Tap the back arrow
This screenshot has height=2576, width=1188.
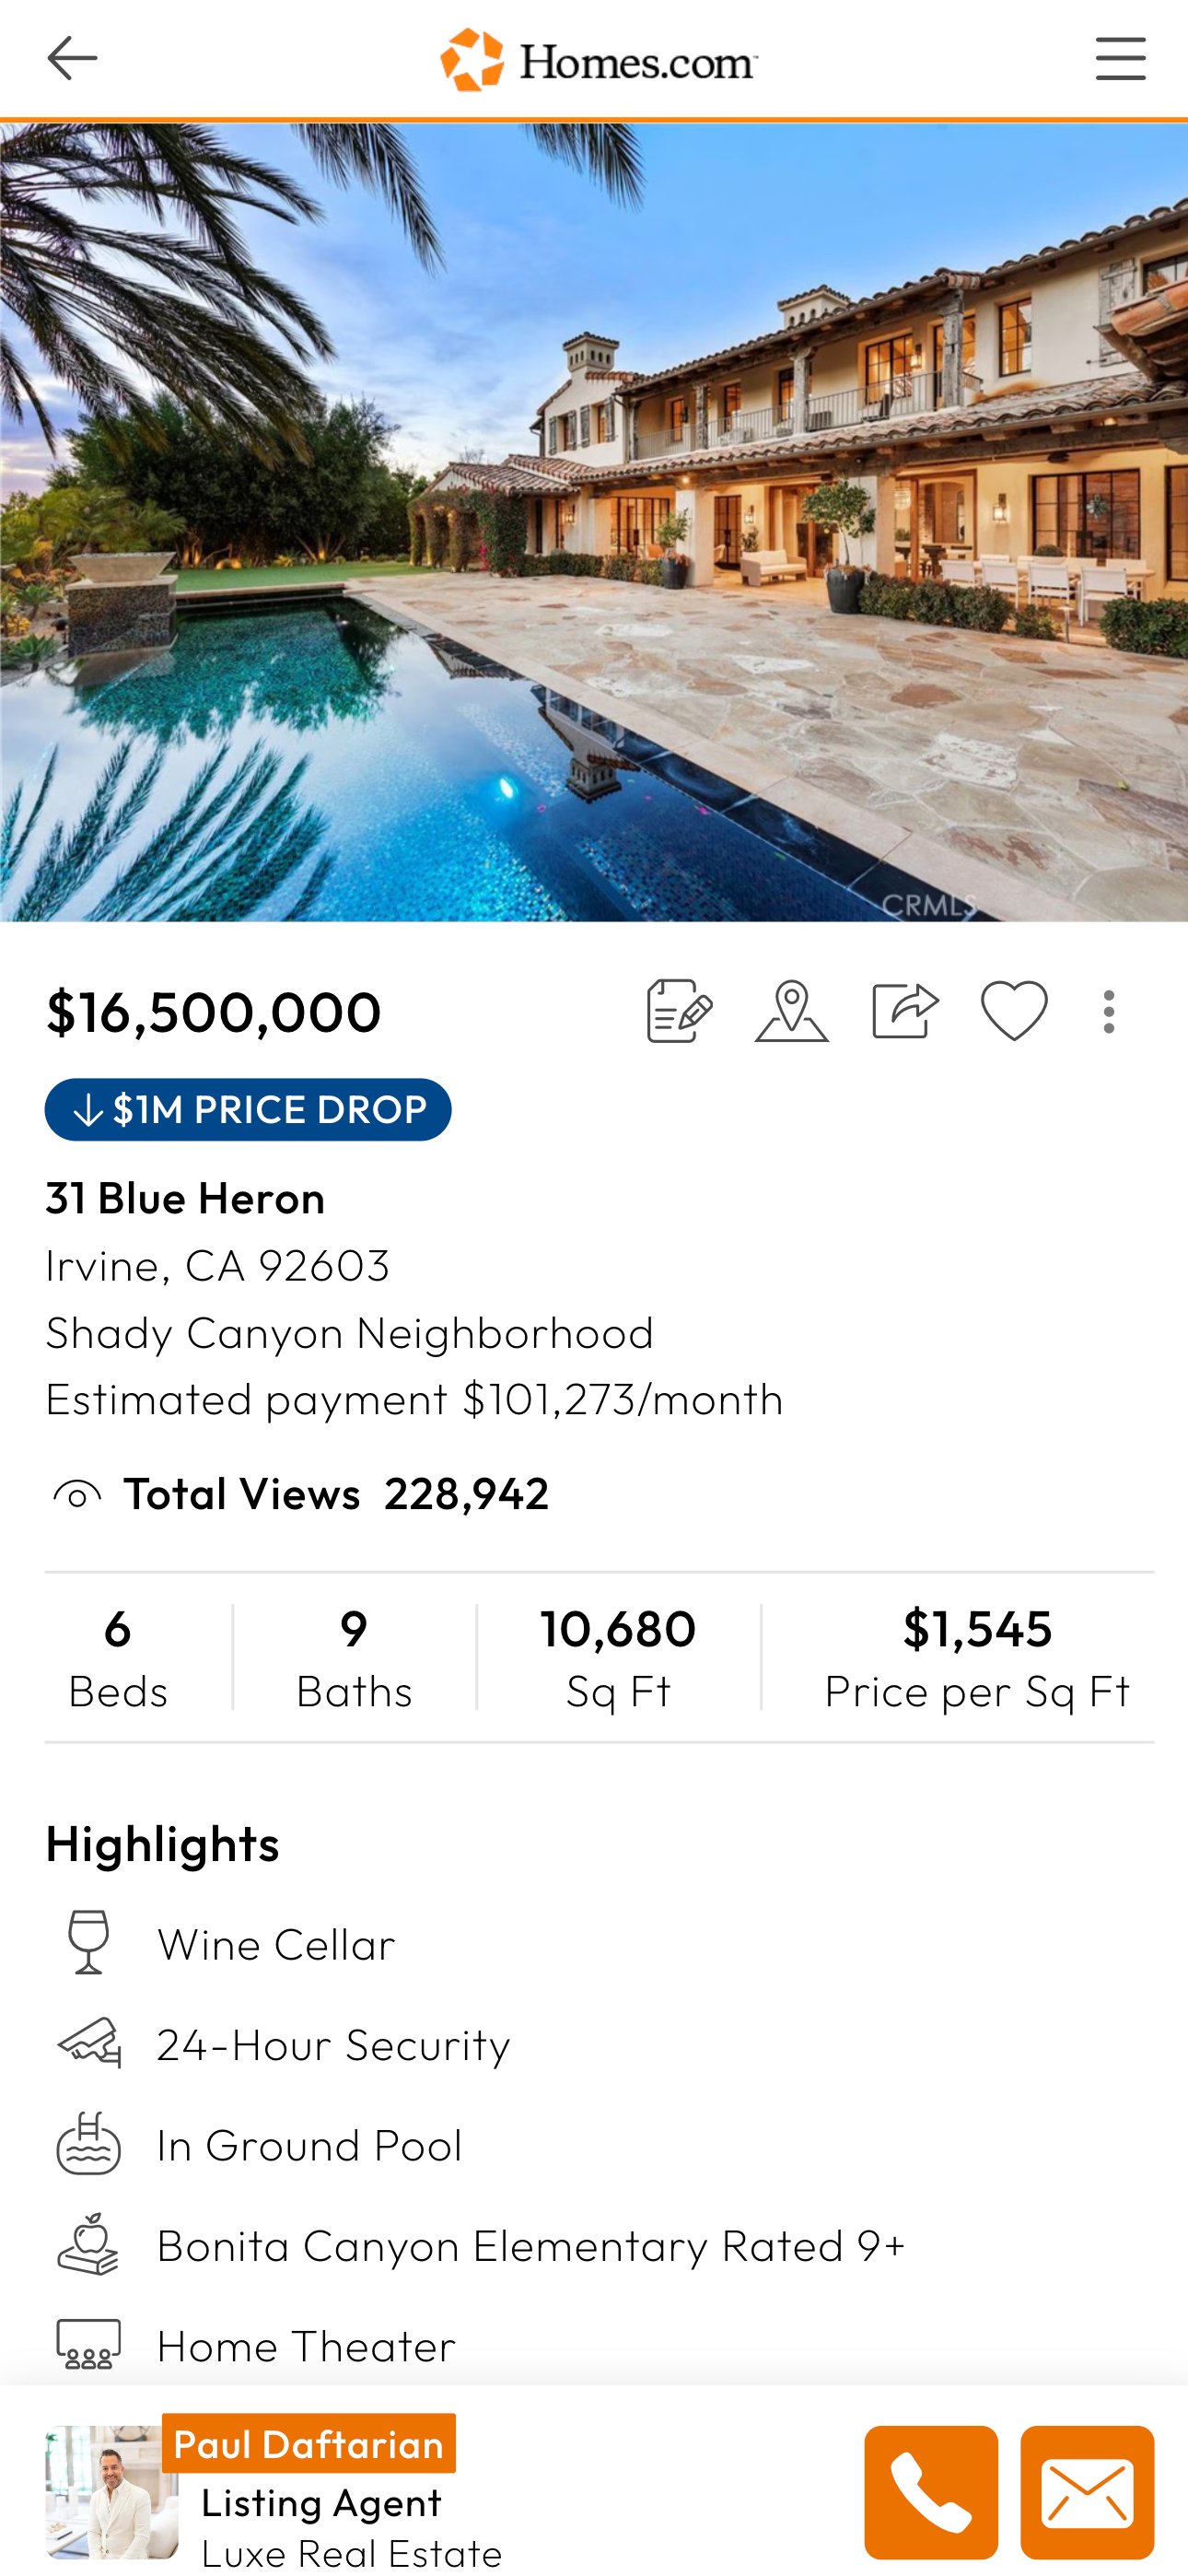[x=72, y=59]
